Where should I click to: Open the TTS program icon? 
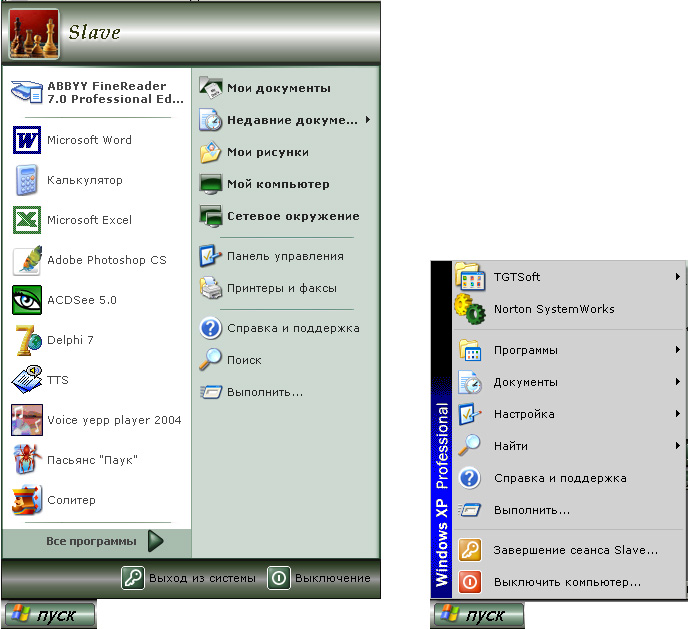[27, 379]
